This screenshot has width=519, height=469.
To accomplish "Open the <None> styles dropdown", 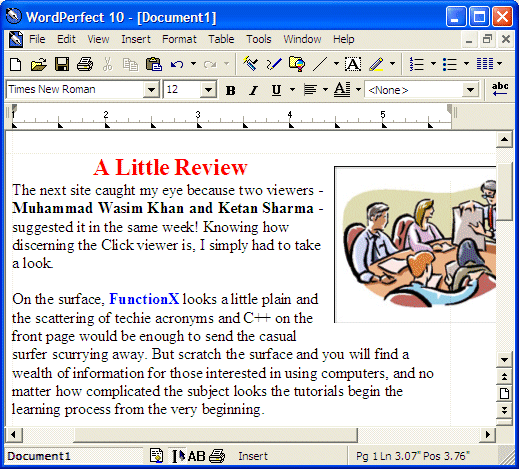I will click(x=470, y=90).
